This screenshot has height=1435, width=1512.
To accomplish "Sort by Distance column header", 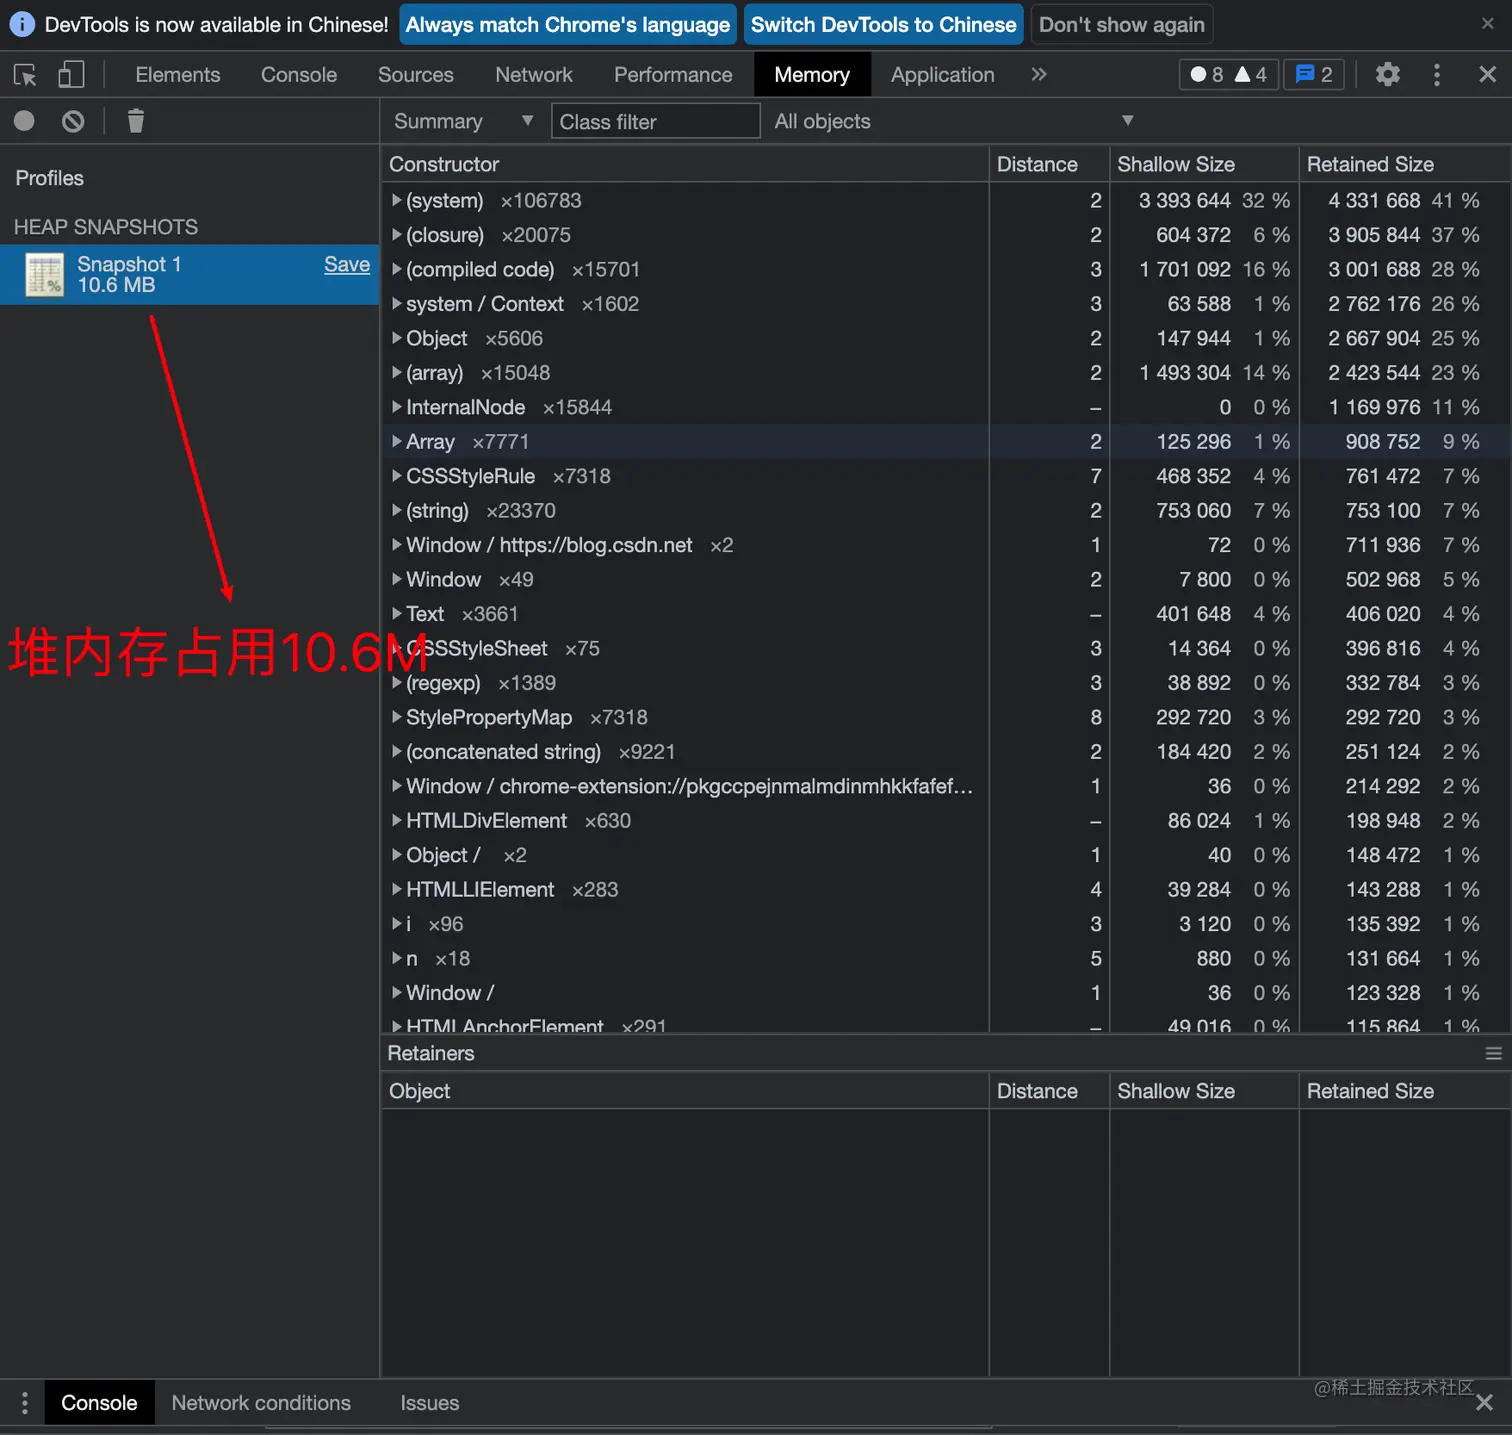I will 1049,164.
